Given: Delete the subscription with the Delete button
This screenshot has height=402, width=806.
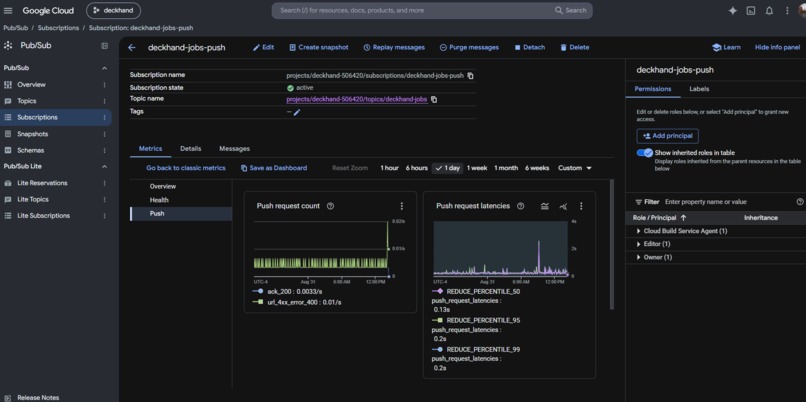Looking at the screenshot, I should point(575,47).
